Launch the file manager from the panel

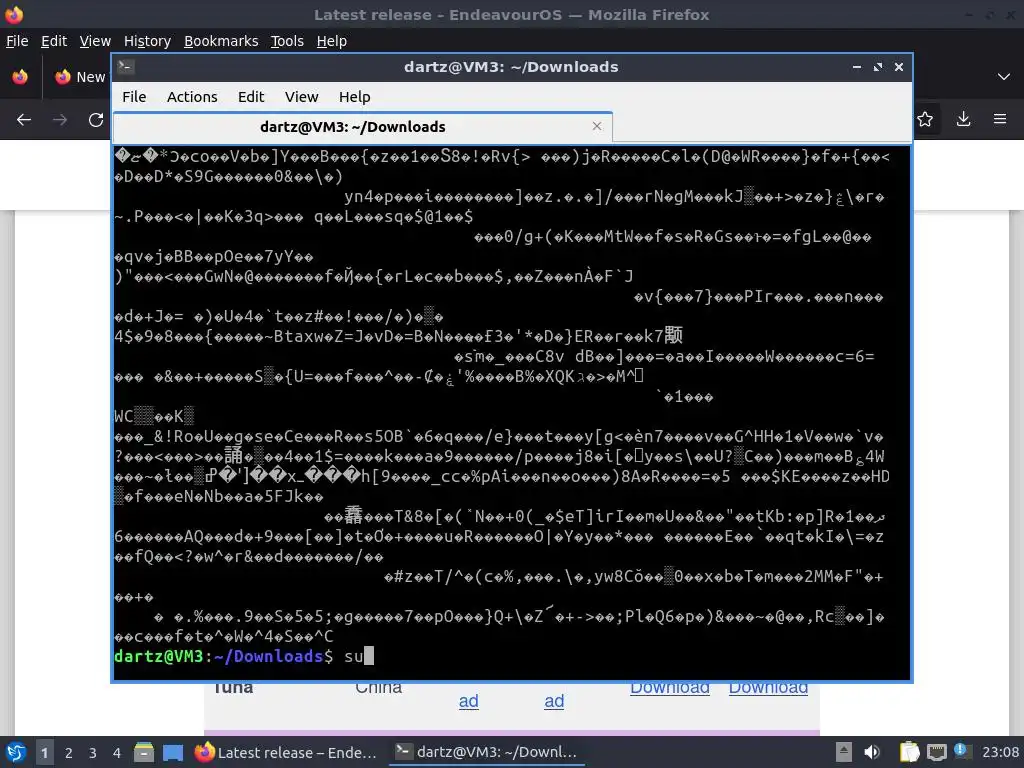tap(144, 752)
